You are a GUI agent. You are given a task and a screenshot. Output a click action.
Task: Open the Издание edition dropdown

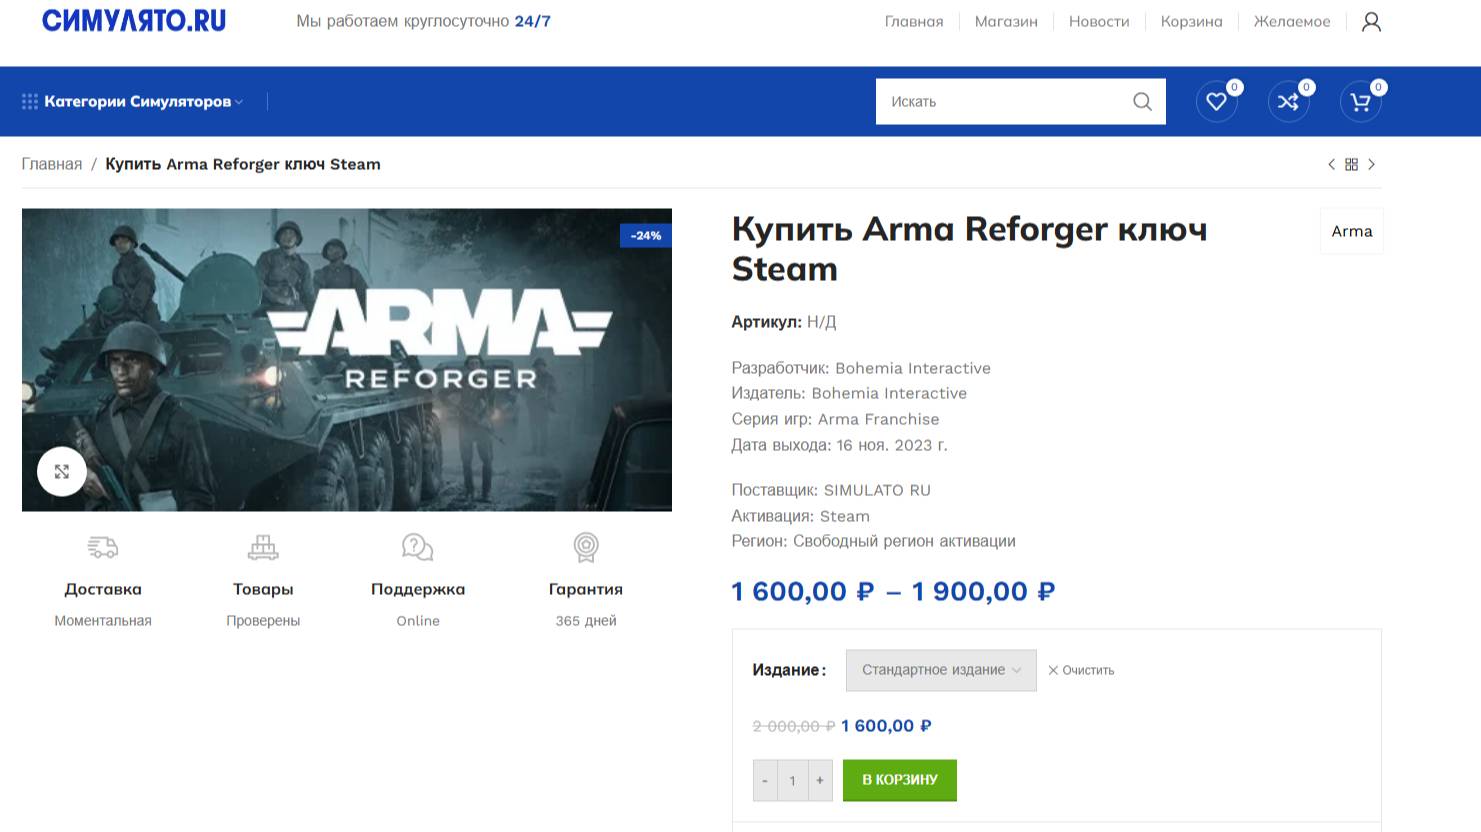[x=941, y=670]
